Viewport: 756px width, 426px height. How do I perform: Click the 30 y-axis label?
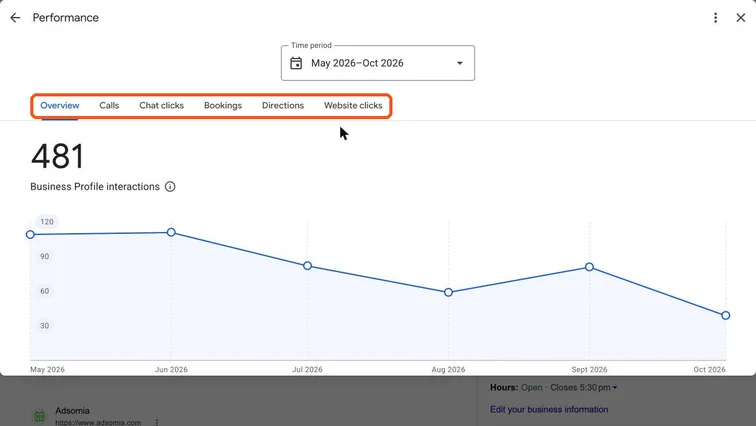tap(45, 326)
